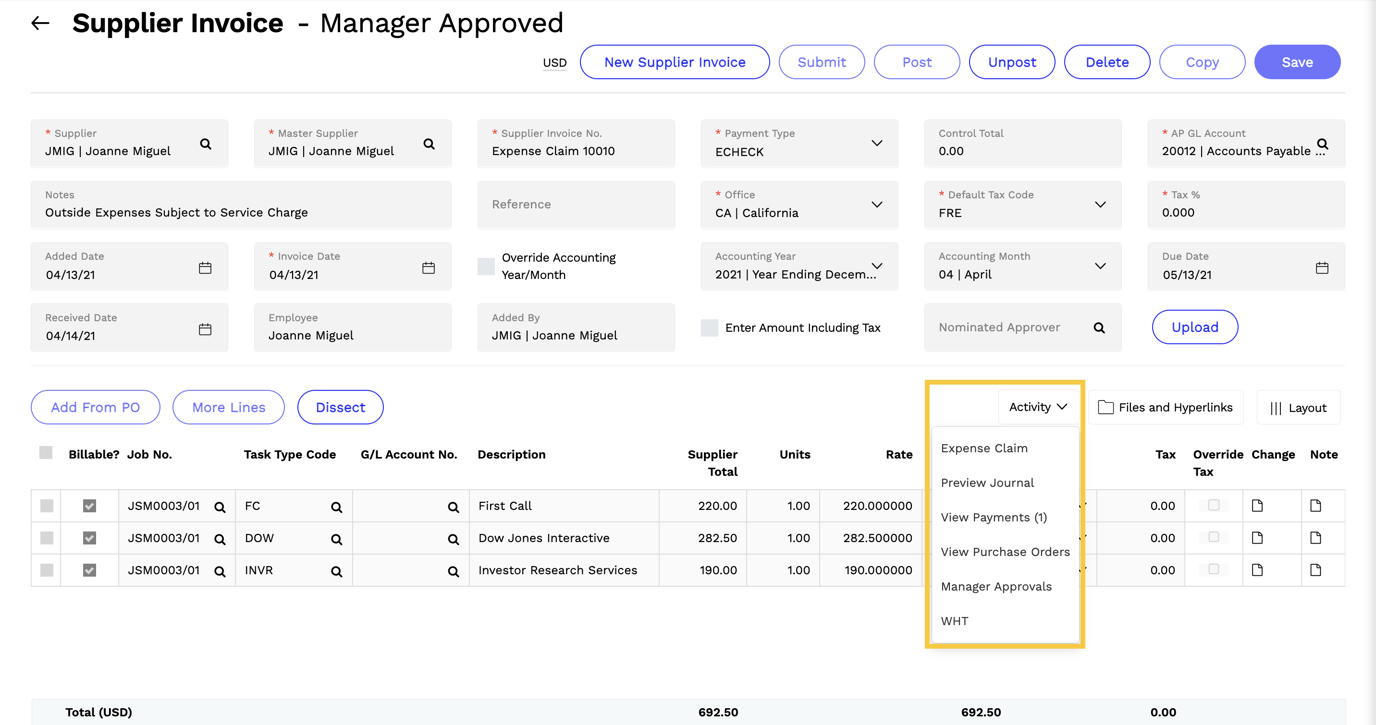Click the Job No. search icon on first line
This screenshot has height=725, width=1376.
[219, 505]
